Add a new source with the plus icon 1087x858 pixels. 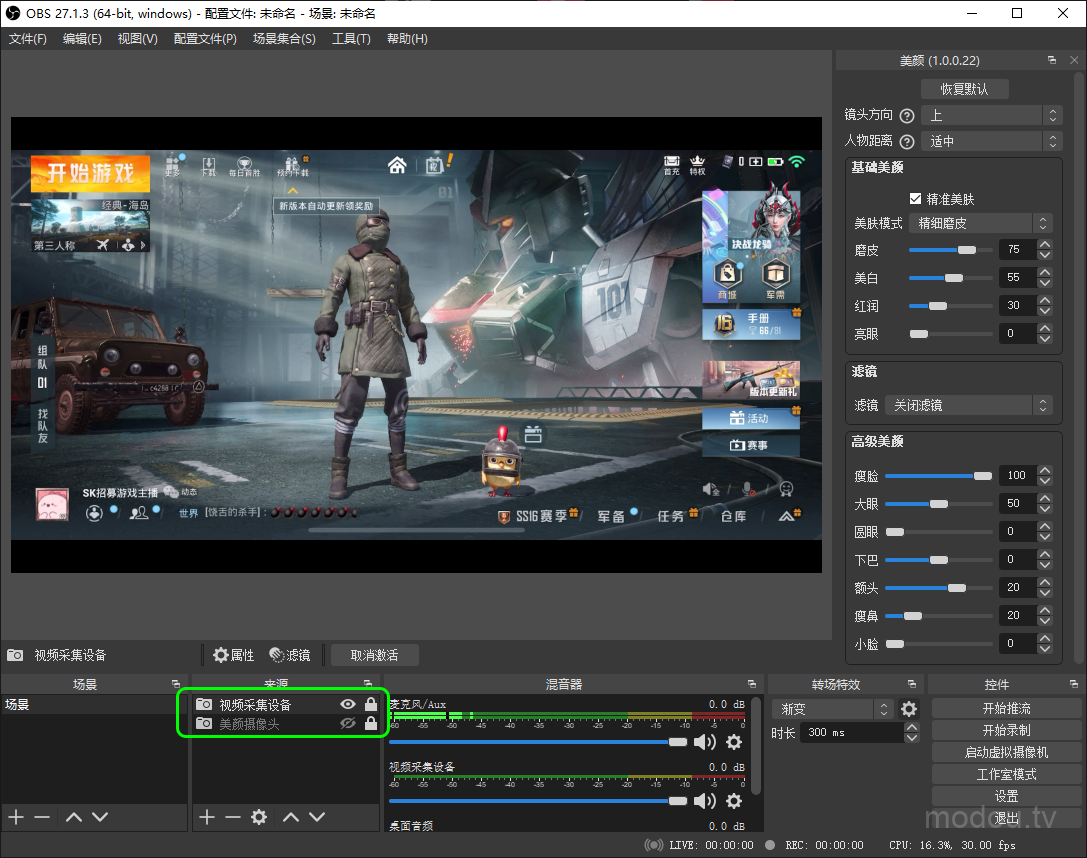pyautogui.click(x=206, y=817)
